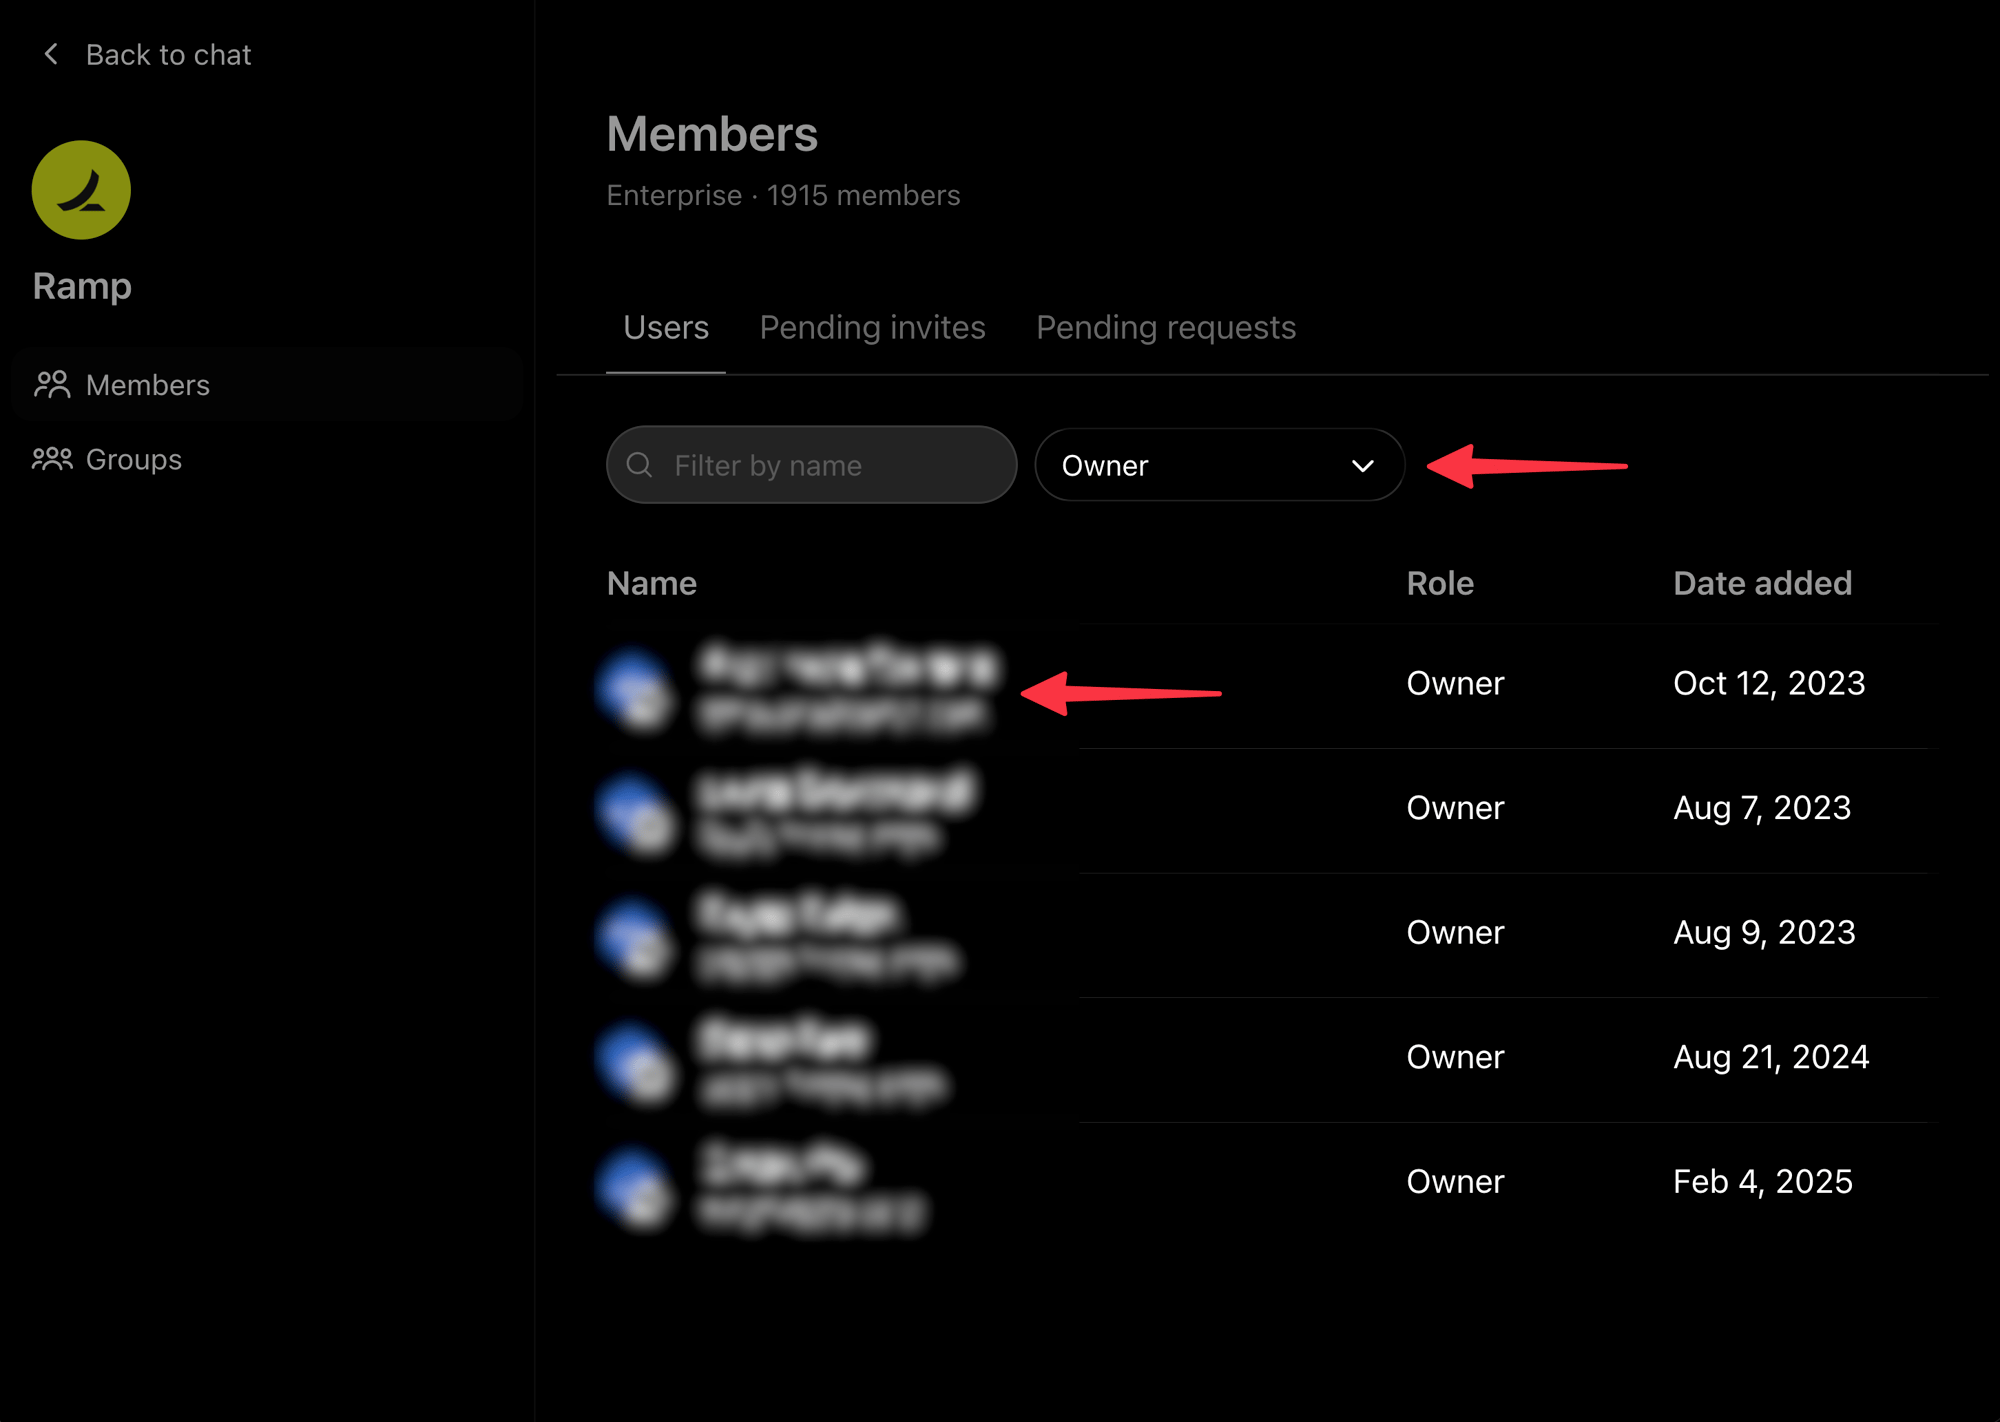Open Groups section in sidebar
The height and width of the screenshot is (1422, 2000).
click(266, 459)
